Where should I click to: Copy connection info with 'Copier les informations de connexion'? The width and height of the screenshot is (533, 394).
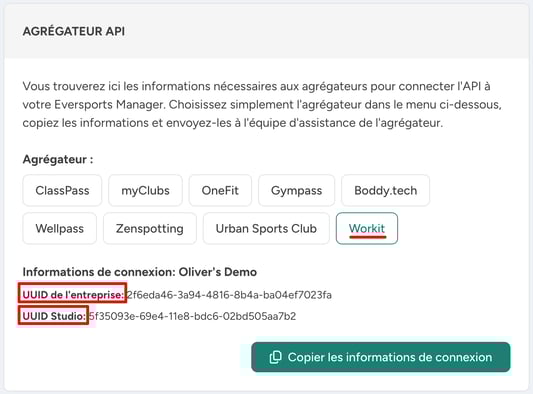click(x=381, y=357)
